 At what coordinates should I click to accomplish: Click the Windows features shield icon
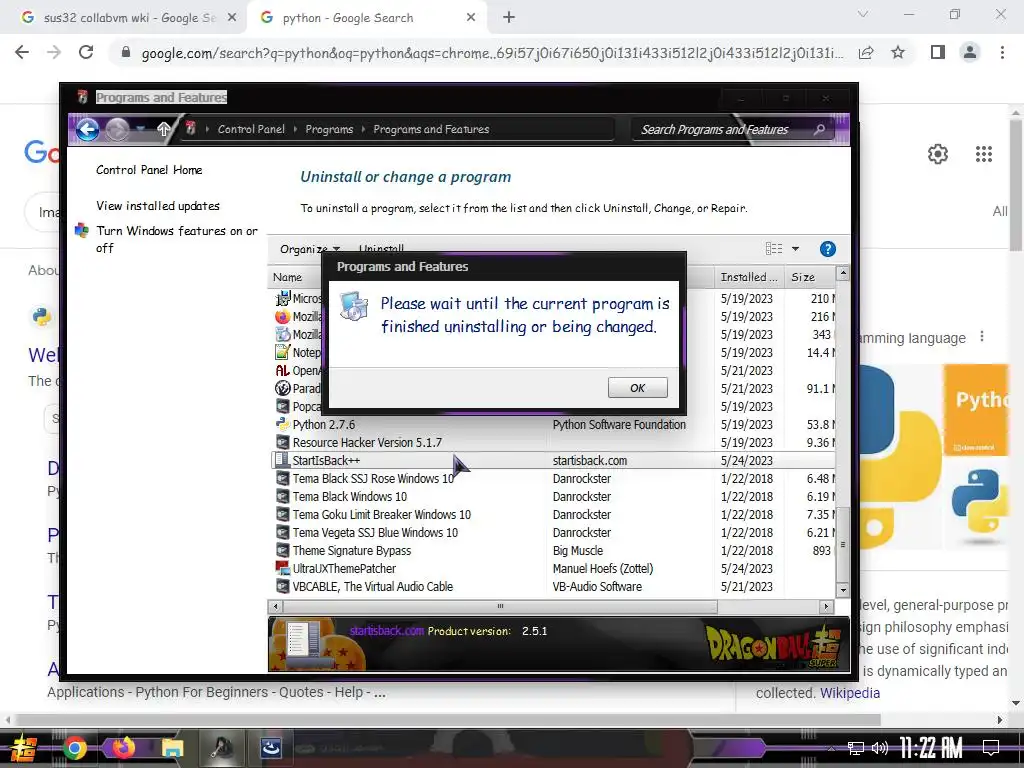point(82,231)
